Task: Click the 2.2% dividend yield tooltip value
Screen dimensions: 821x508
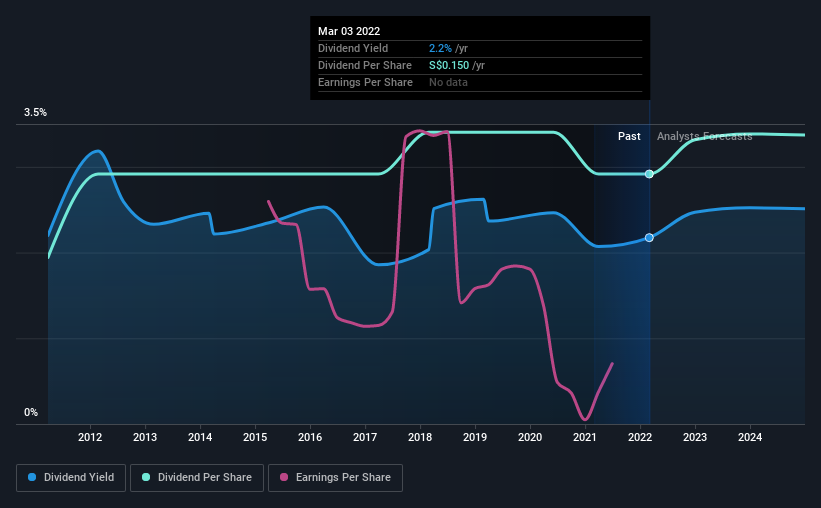Action: 440,48
